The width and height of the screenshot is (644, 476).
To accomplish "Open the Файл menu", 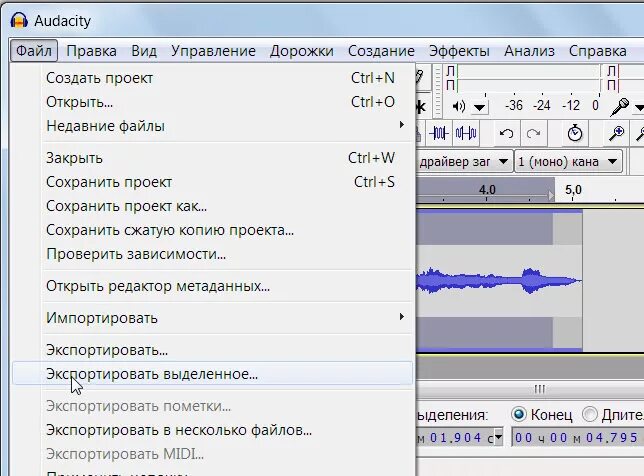I will click(34, 51).
